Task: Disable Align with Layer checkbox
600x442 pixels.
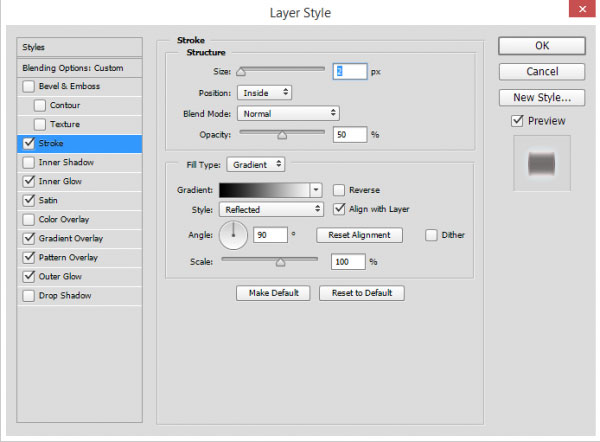Action: tap(340, 209)
